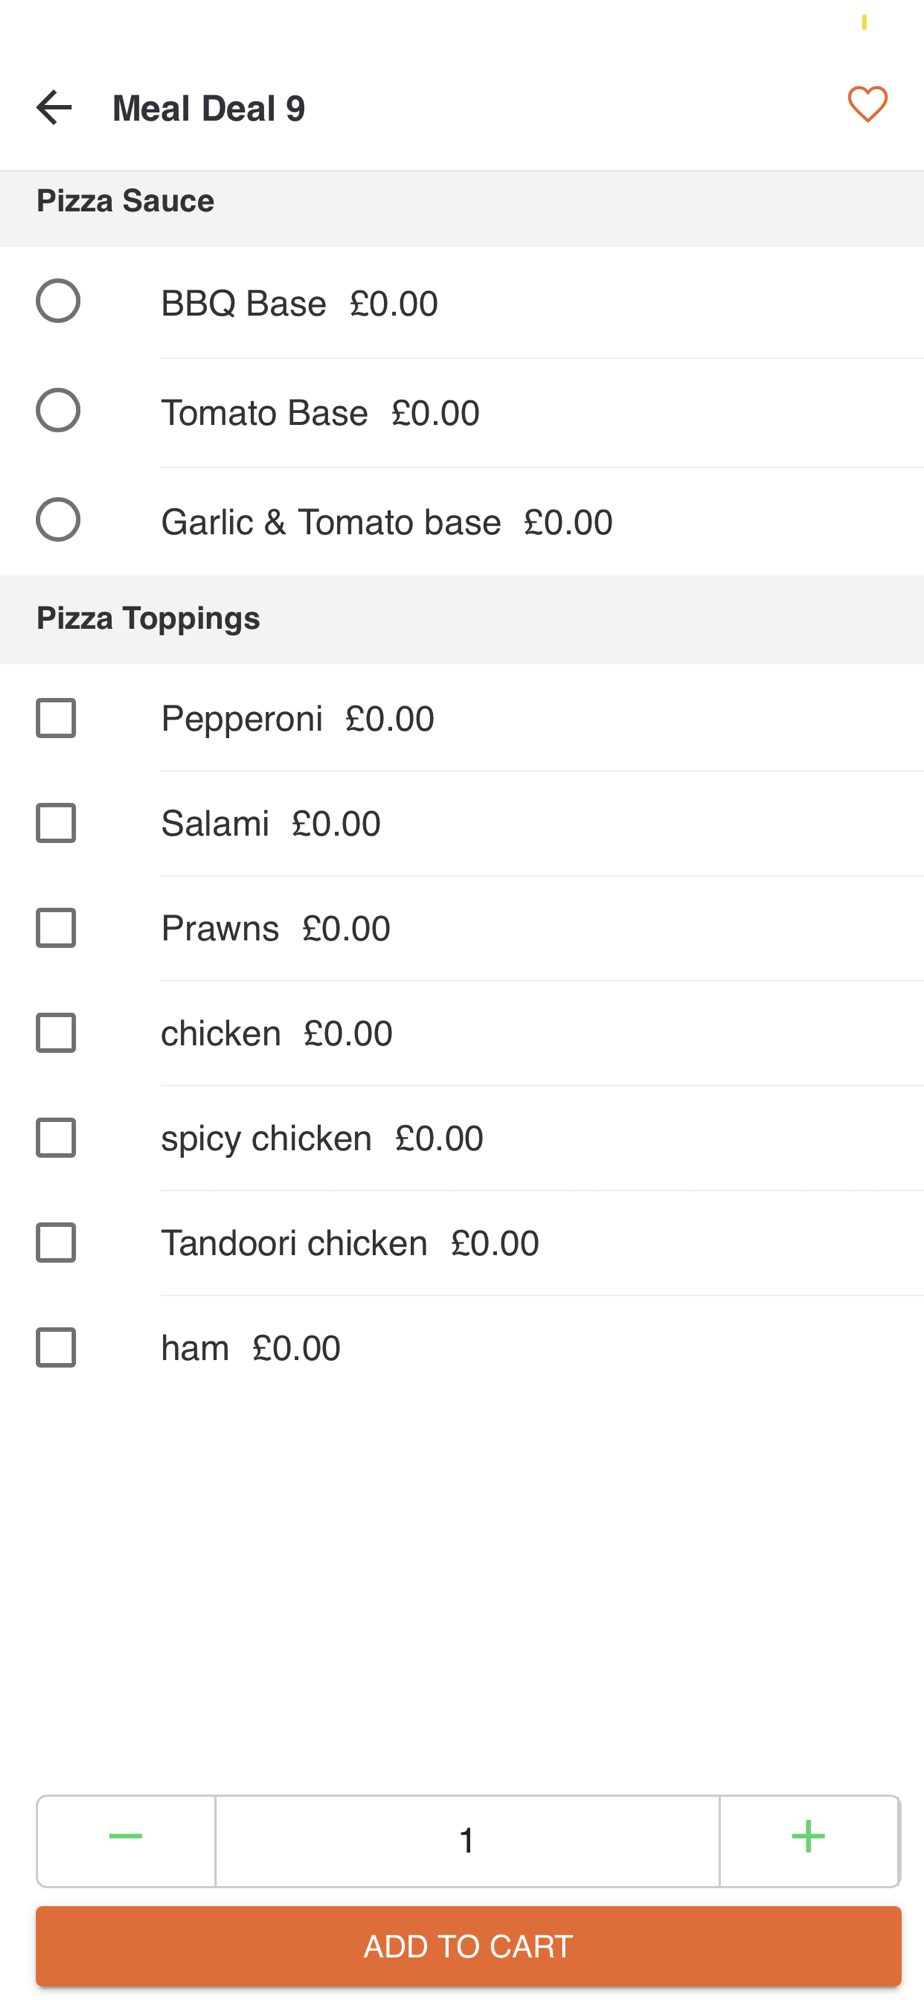This screenshot has height=2000, width=924.
Task: Select the BBQ Base sauce option
Action: [x=58, y=301]
